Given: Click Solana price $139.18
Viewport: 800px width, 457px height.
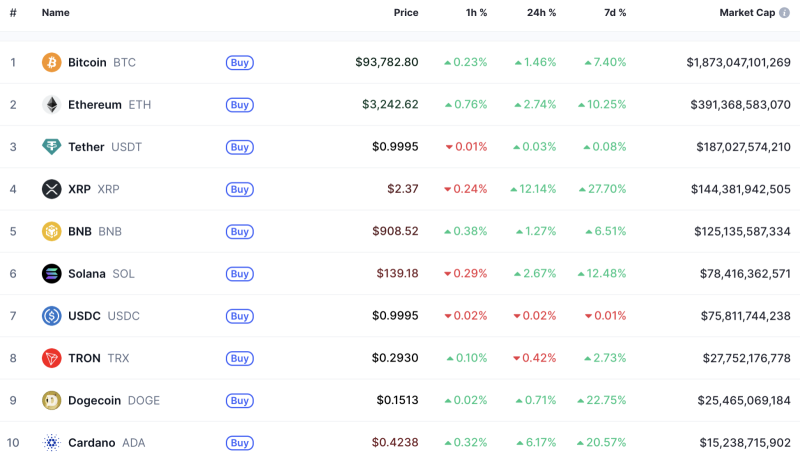Looking at the screenshot, I should pyautogui.click(x=397, y=274).
